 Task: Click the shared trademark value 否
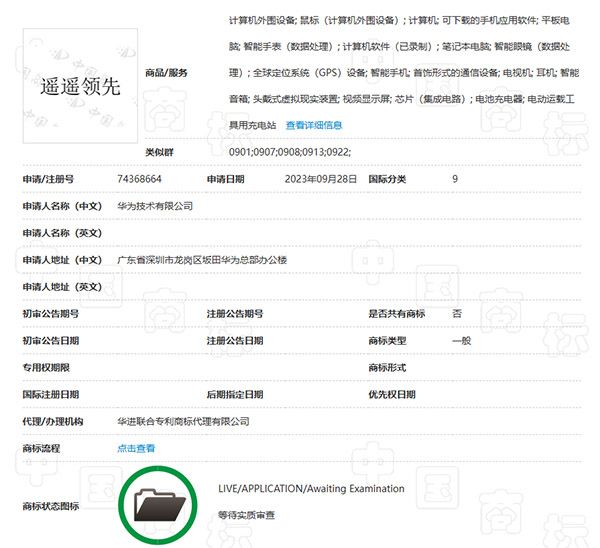(456, 314)
